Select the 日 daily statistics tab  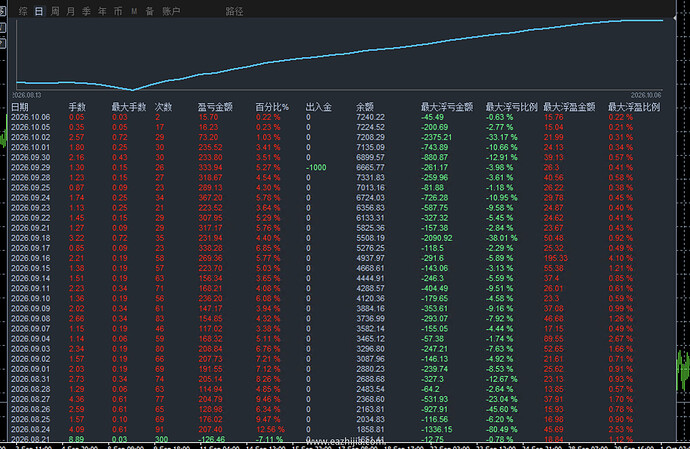39,11
